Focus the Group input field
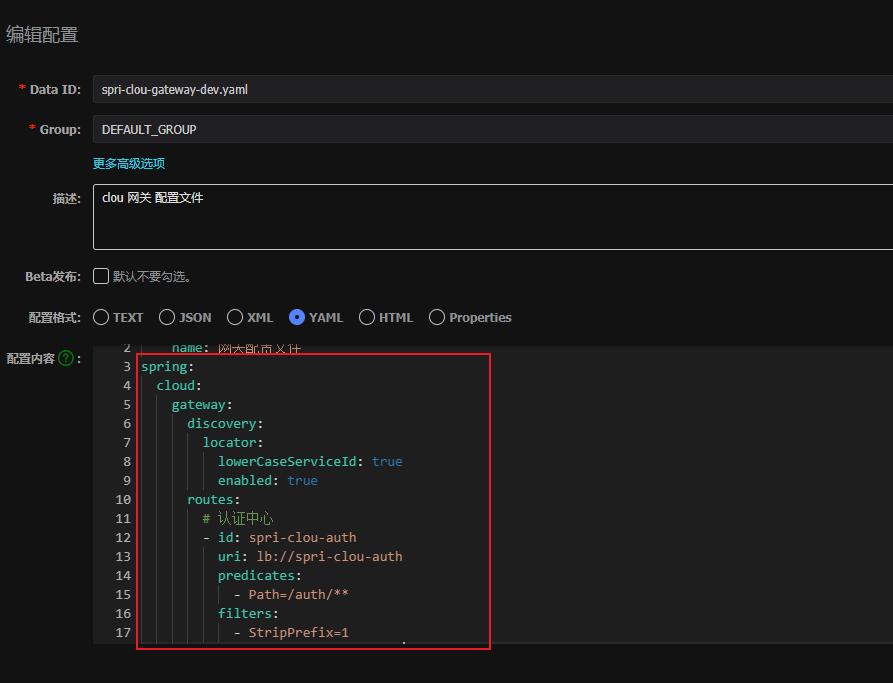 [x=490, y=129]
